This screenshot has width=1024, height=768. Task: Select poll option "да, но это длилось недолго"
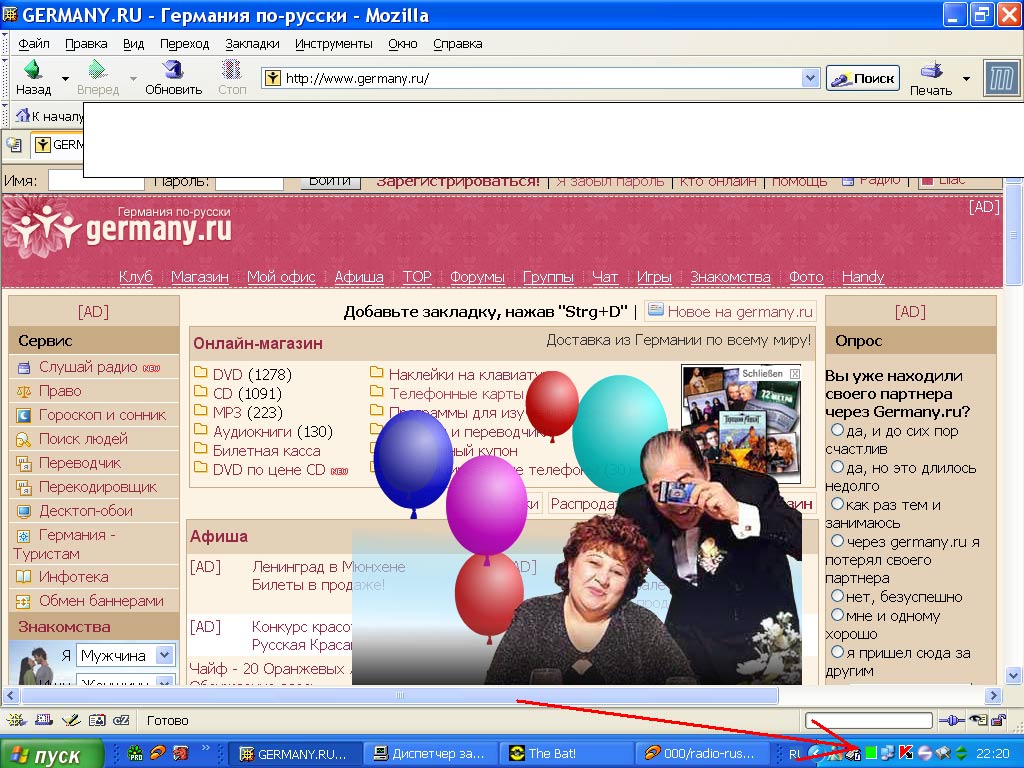click(837, 467)
